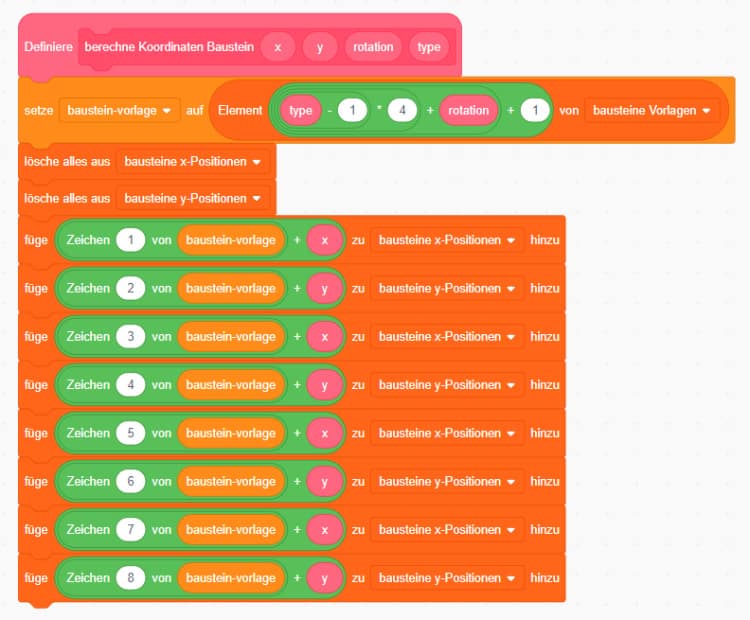Click the Zeichen index field containing 4 in the füge row
The height and width of the screenshot is (620, 750).
point(131,385)
